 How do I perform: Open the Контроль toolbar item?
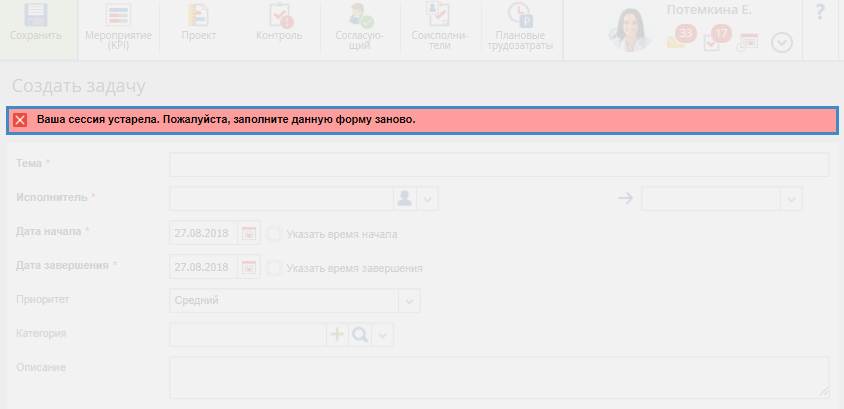coord(279,24)
